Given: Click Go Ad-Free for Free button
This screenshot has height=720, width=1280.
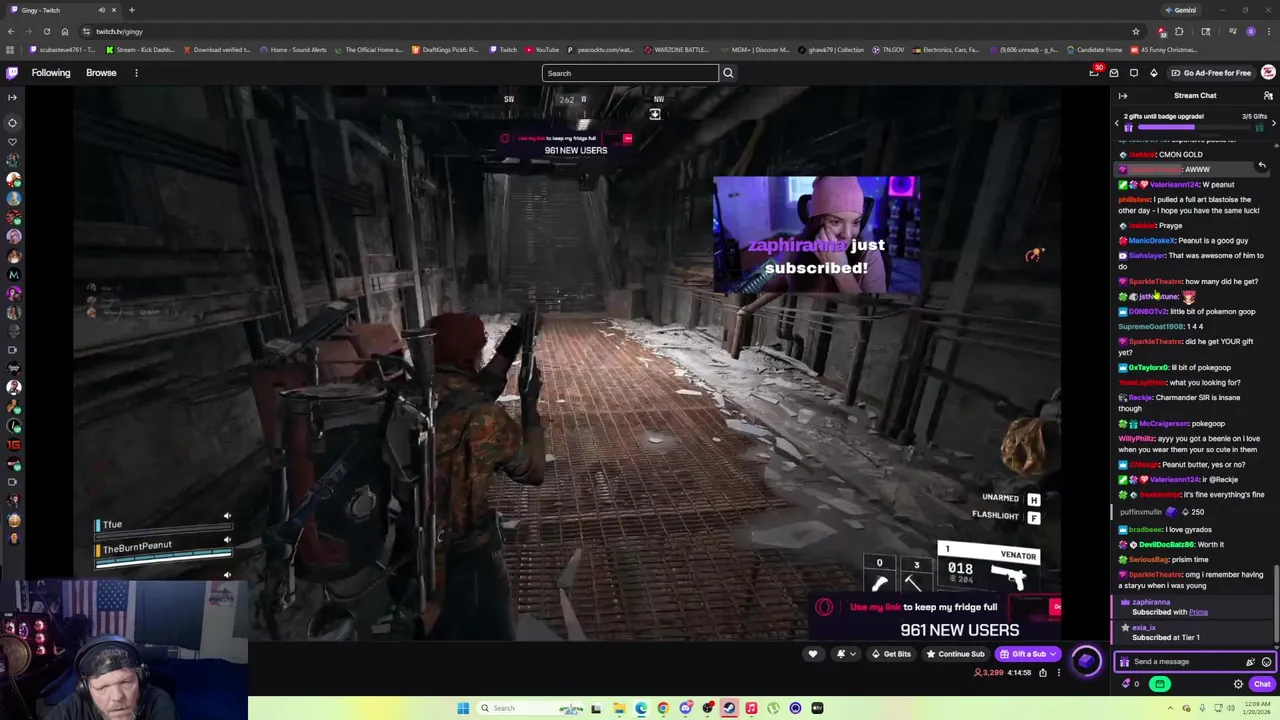Looking at the screenshot, I should [1210, 73].
